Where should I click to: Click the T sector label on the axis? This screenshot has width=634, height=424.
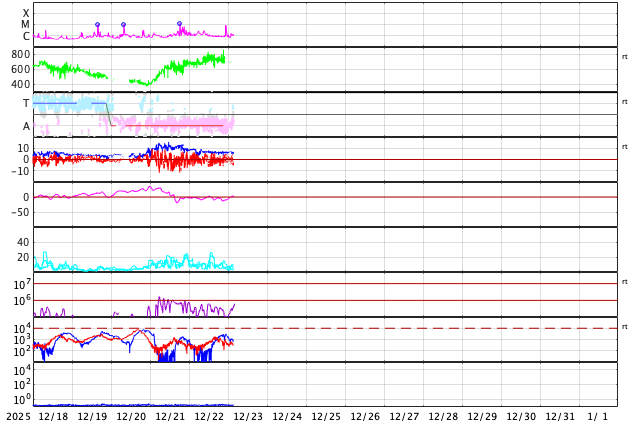click(26, 103)
